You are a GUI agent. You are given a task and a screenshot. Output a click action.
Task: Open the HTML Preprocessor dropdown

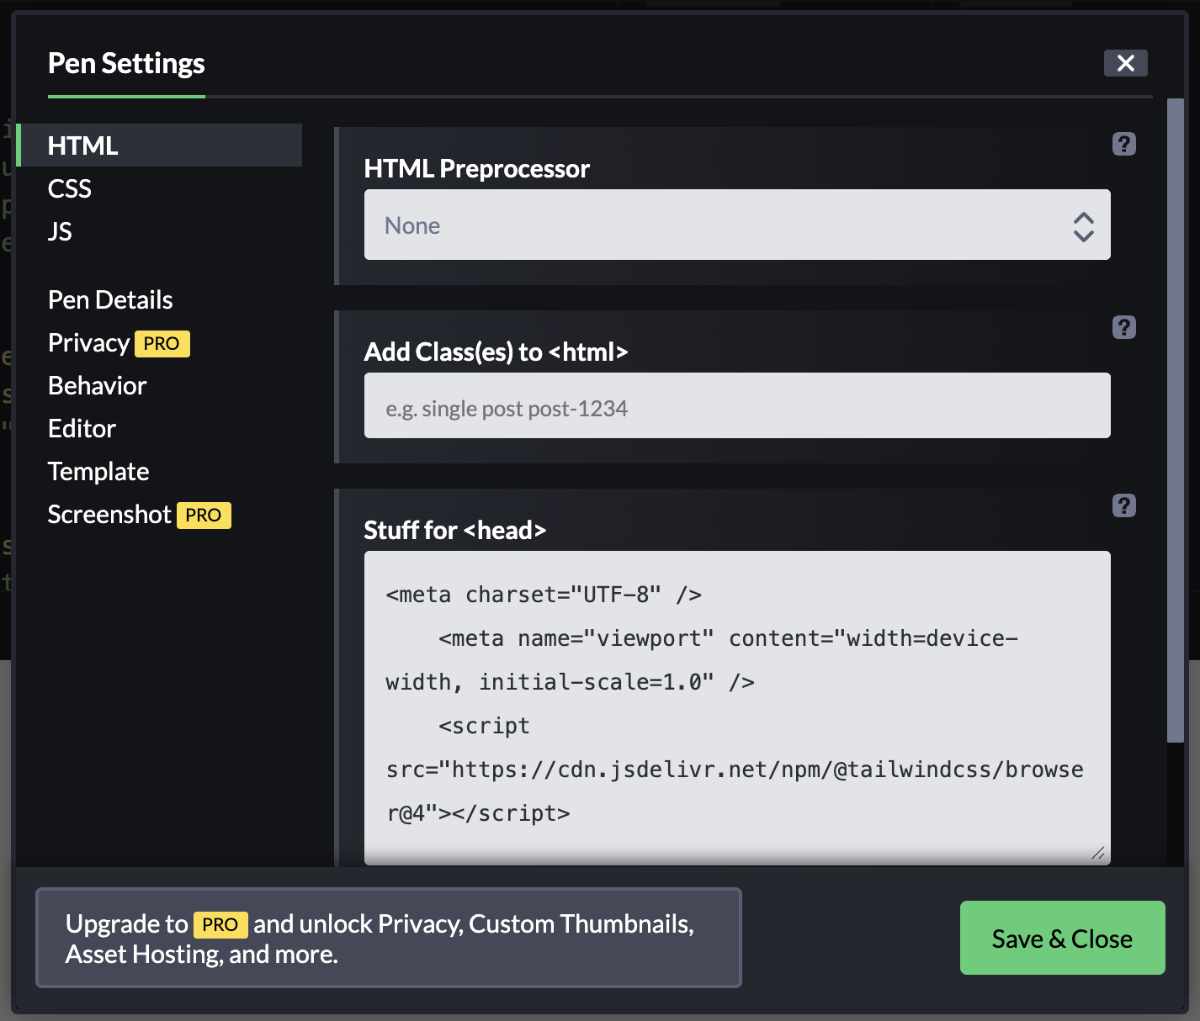tap(737, 225)
